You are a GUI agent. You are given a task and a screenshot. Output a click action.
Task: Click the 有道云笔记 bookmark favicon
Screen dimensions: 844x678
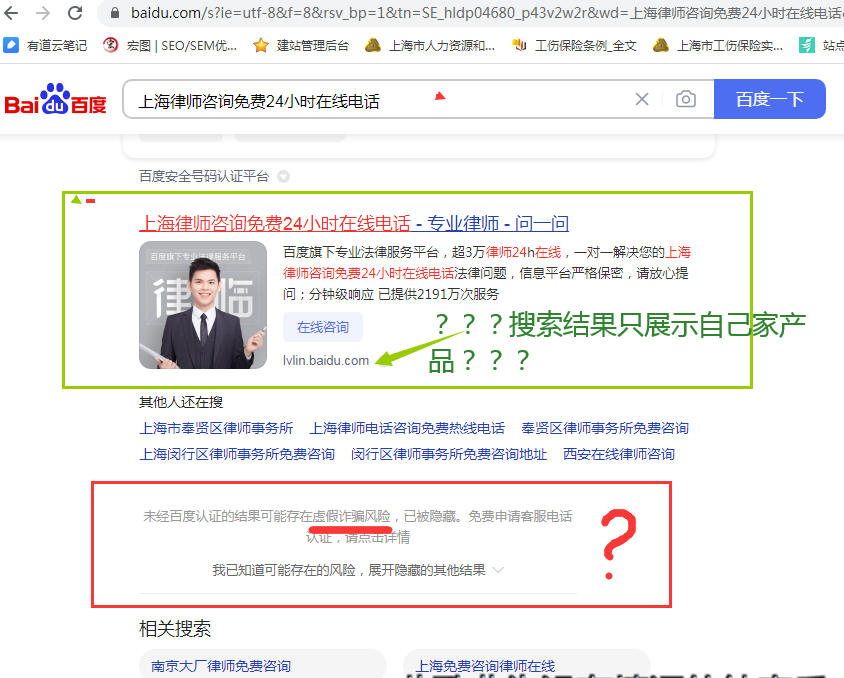click(11, 45)
